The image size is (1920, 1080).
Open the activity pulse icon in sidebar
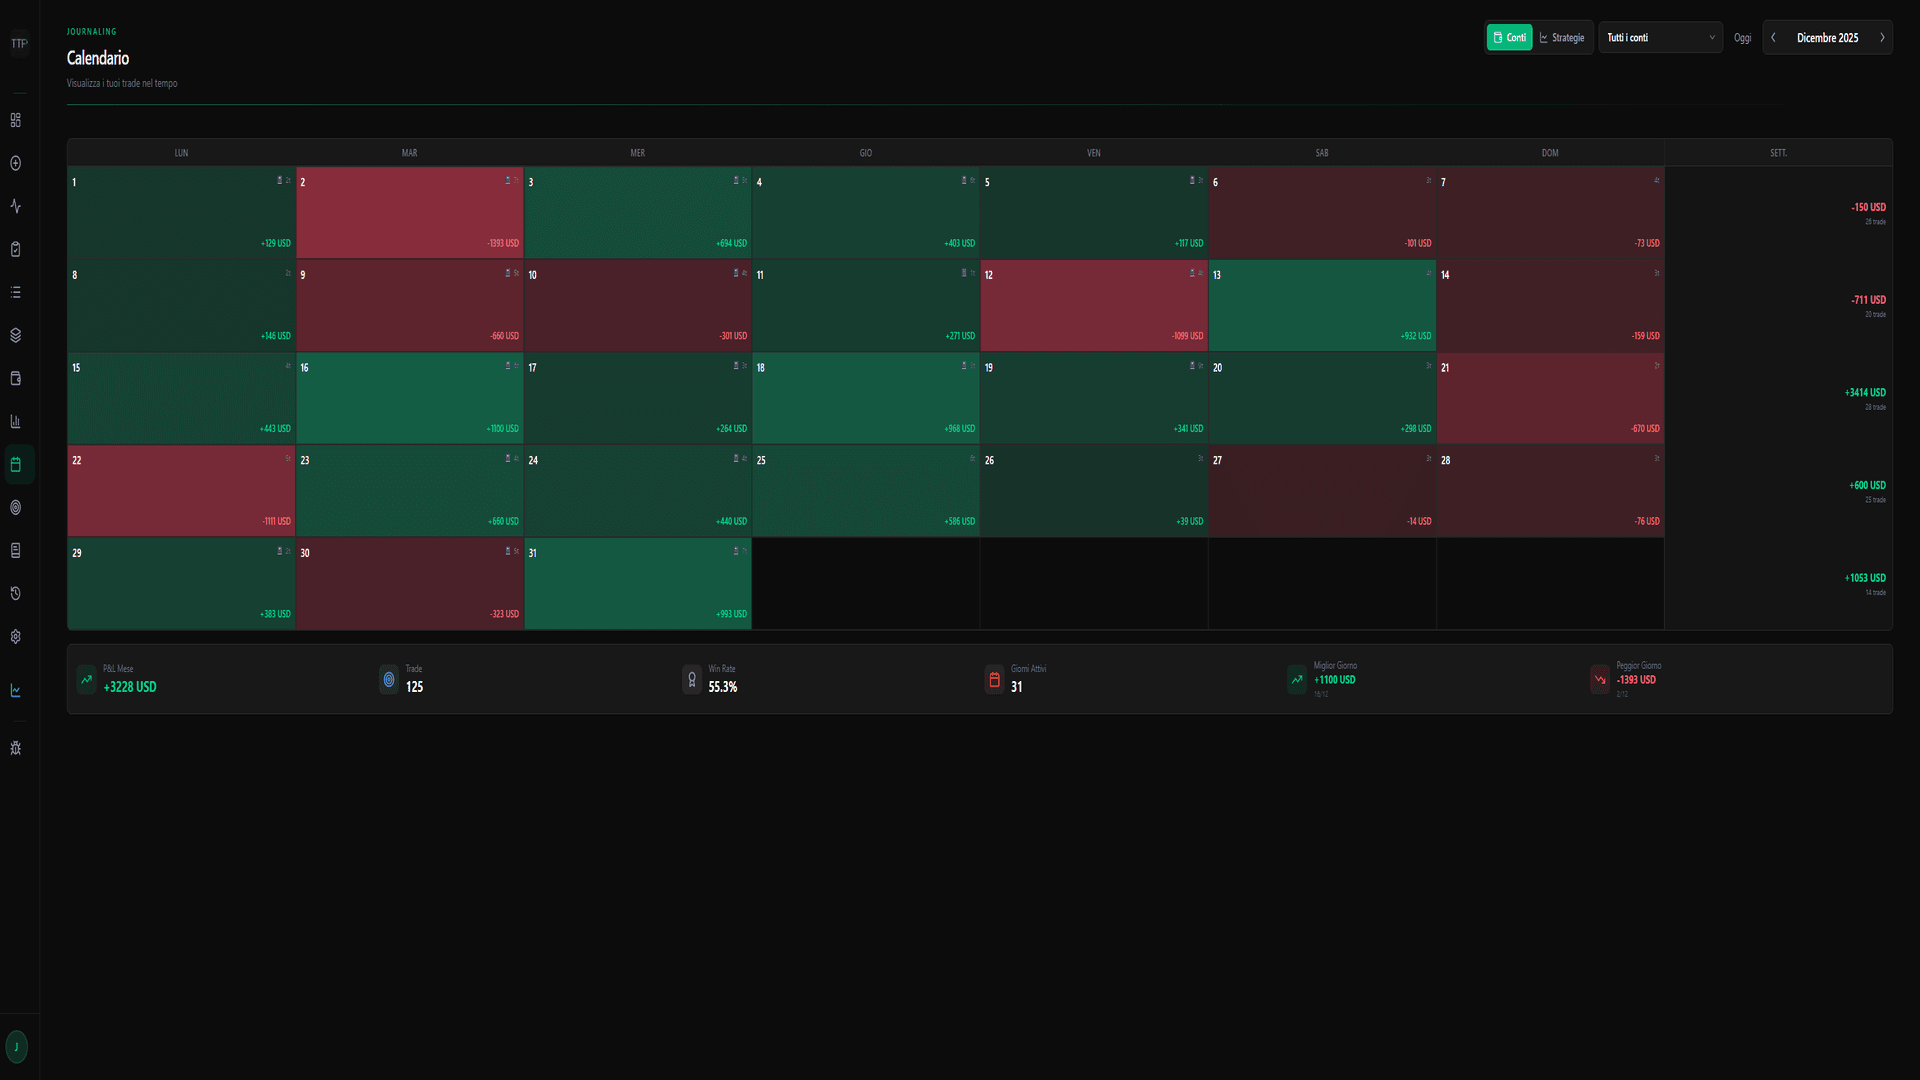click(16, 206)
